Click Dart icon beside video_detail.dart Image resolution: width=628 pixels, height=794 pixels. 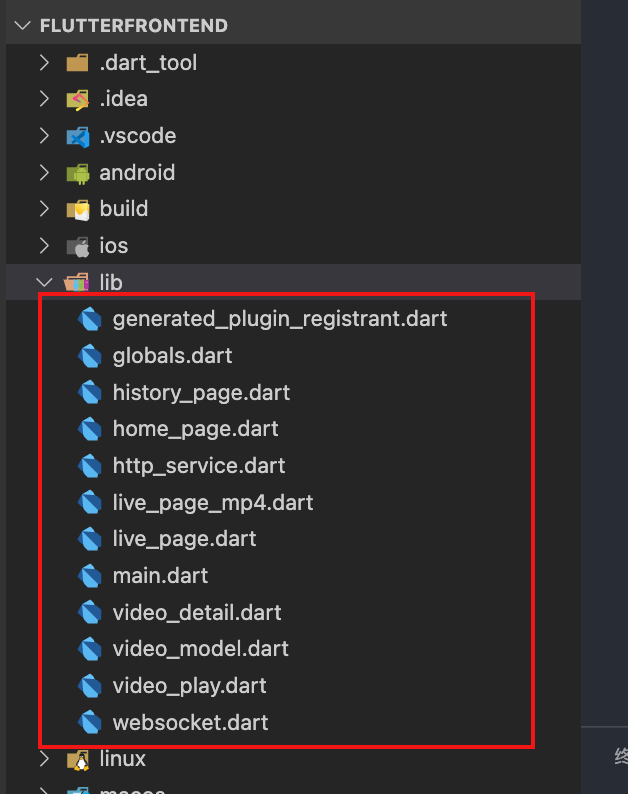click(x=90, y=612)
